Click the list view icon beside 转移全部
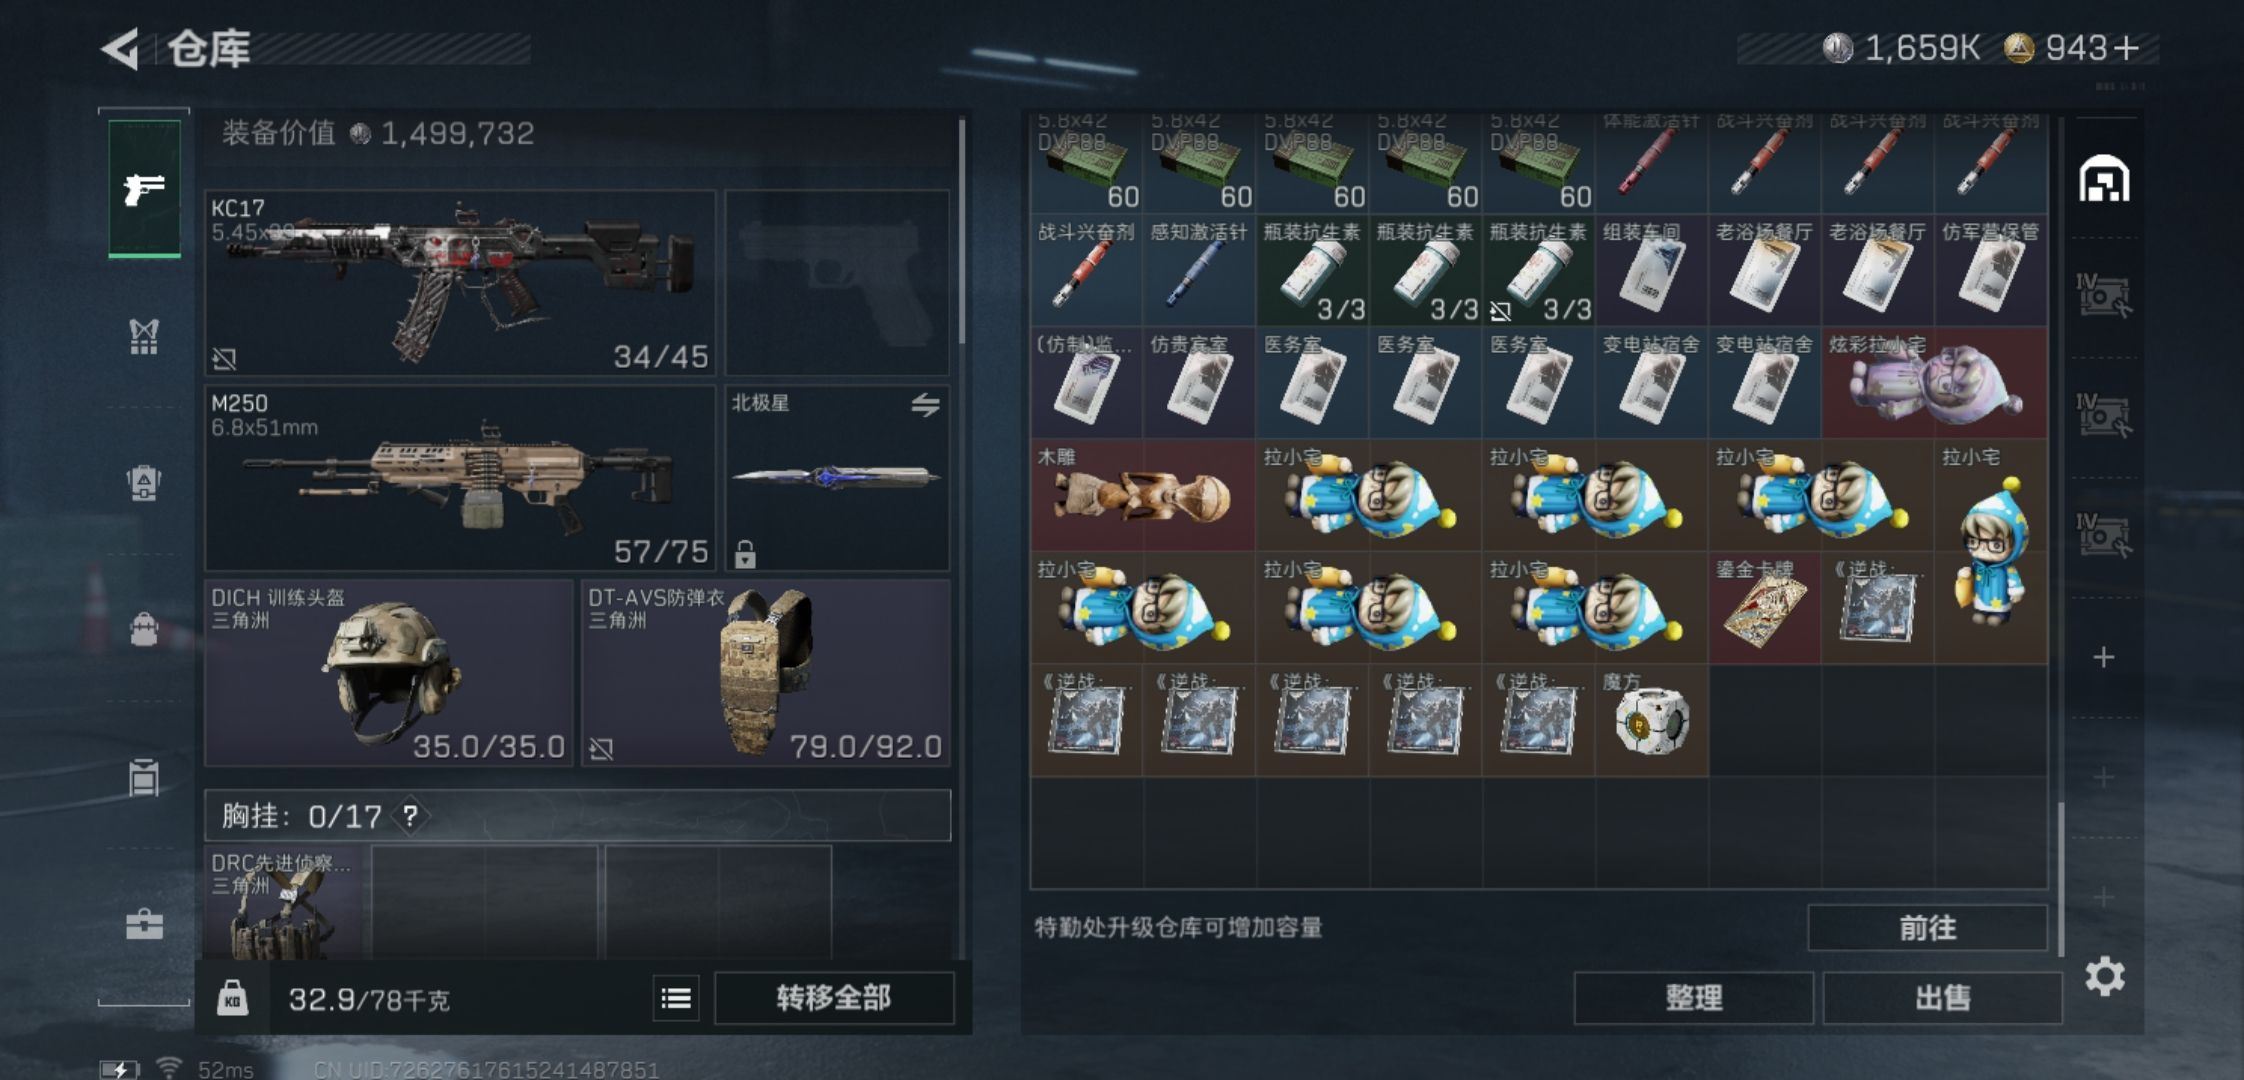2244x1080 pixels. coord(676,998)
